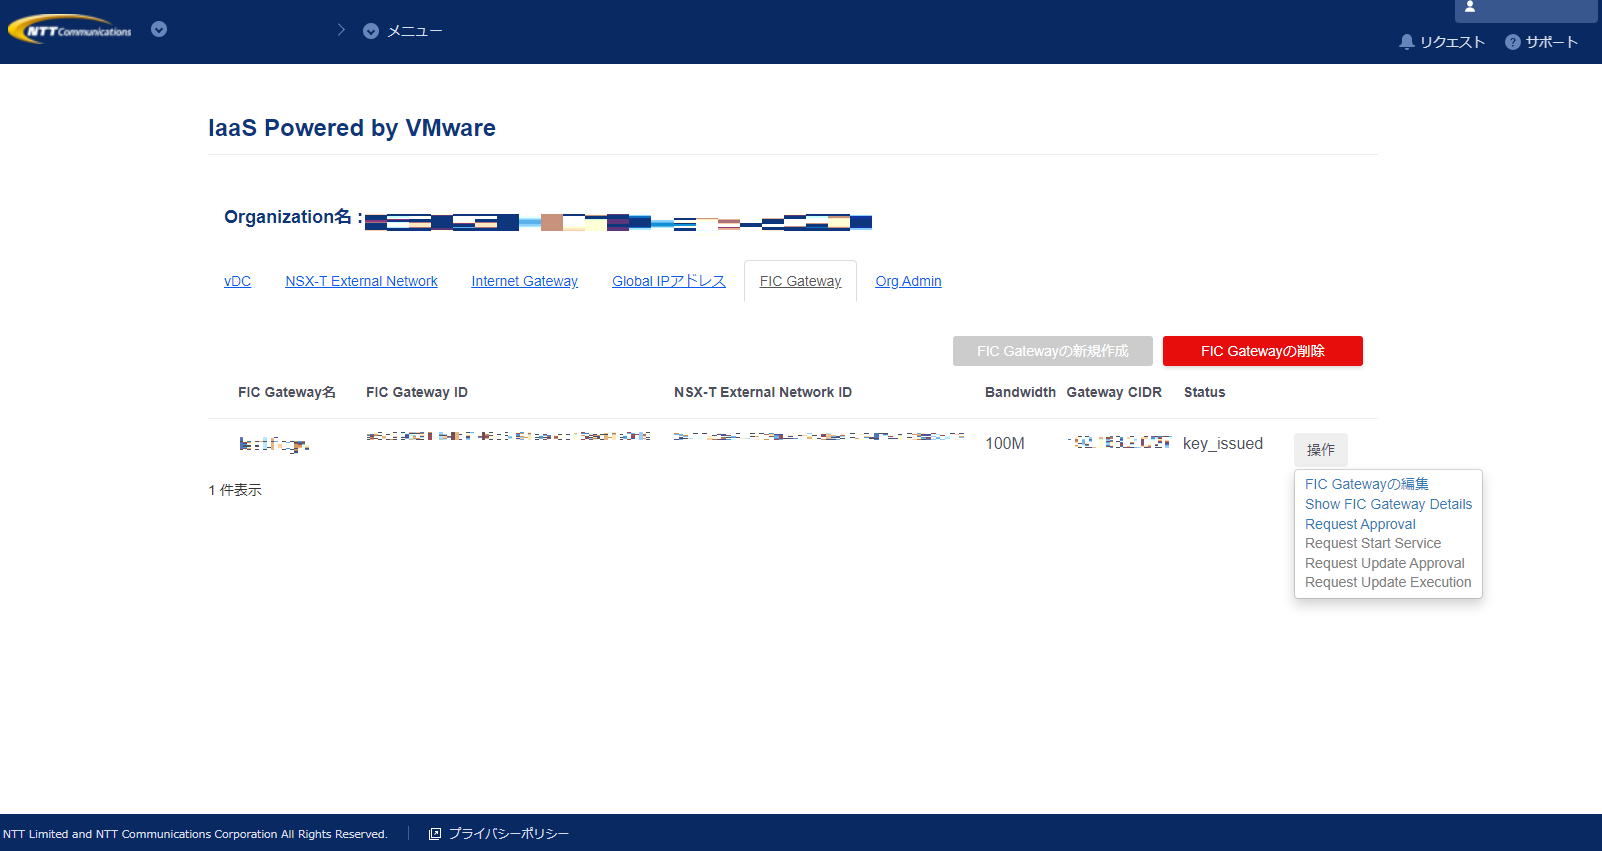Click the red FIC Gatewayの削除 button
The height and width of the screenshot is (851, 1602).
coord(1263,351)
